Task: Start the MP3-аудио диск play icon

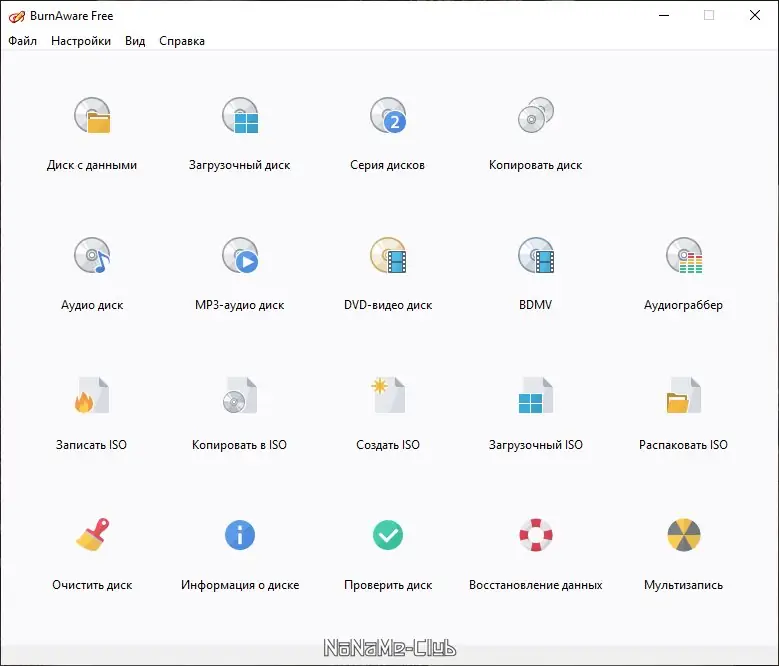Action: pos(240,255)
